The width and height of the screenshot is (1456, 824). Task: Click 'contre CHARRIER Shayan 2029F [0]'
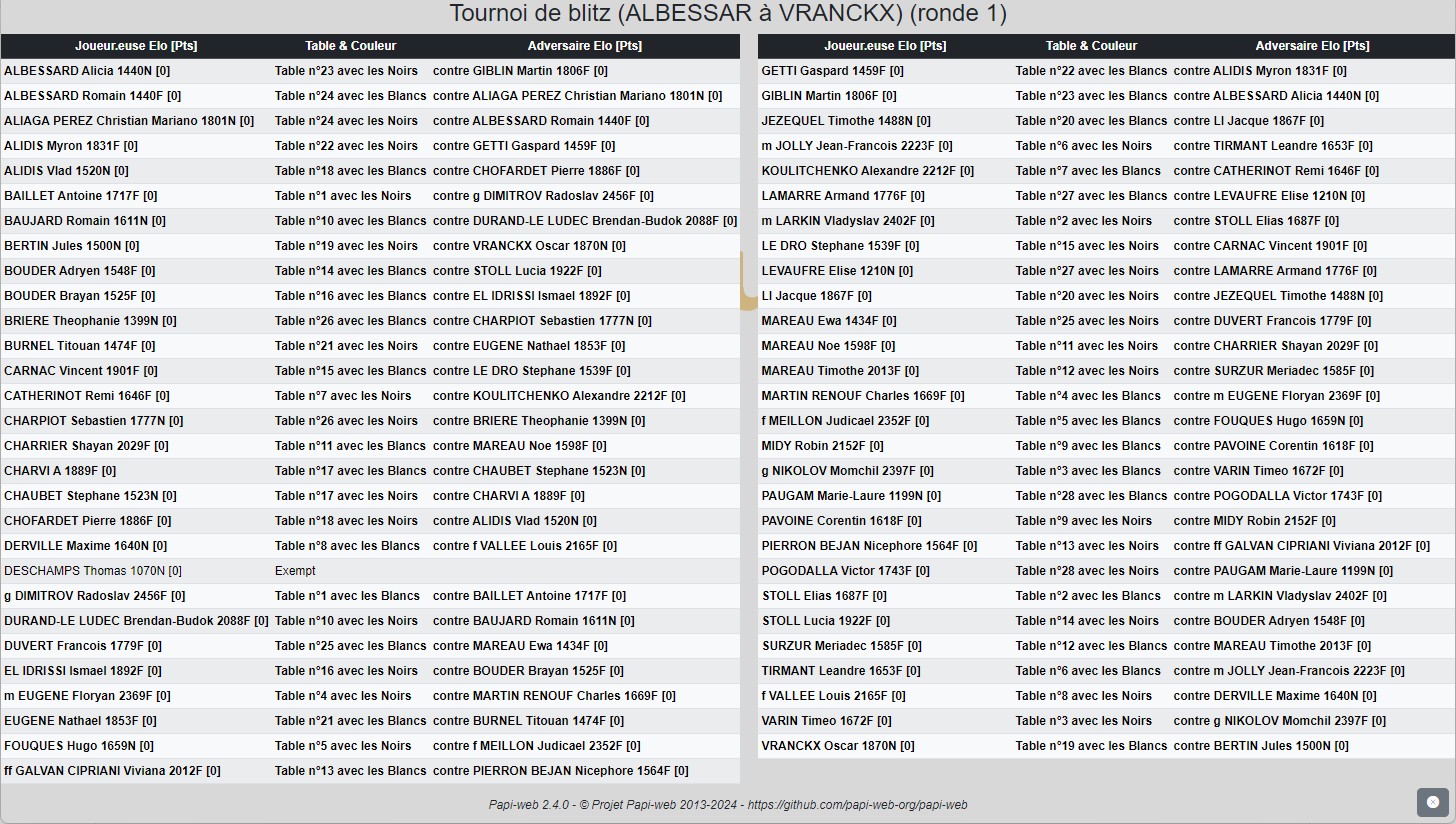(1276, 346)
